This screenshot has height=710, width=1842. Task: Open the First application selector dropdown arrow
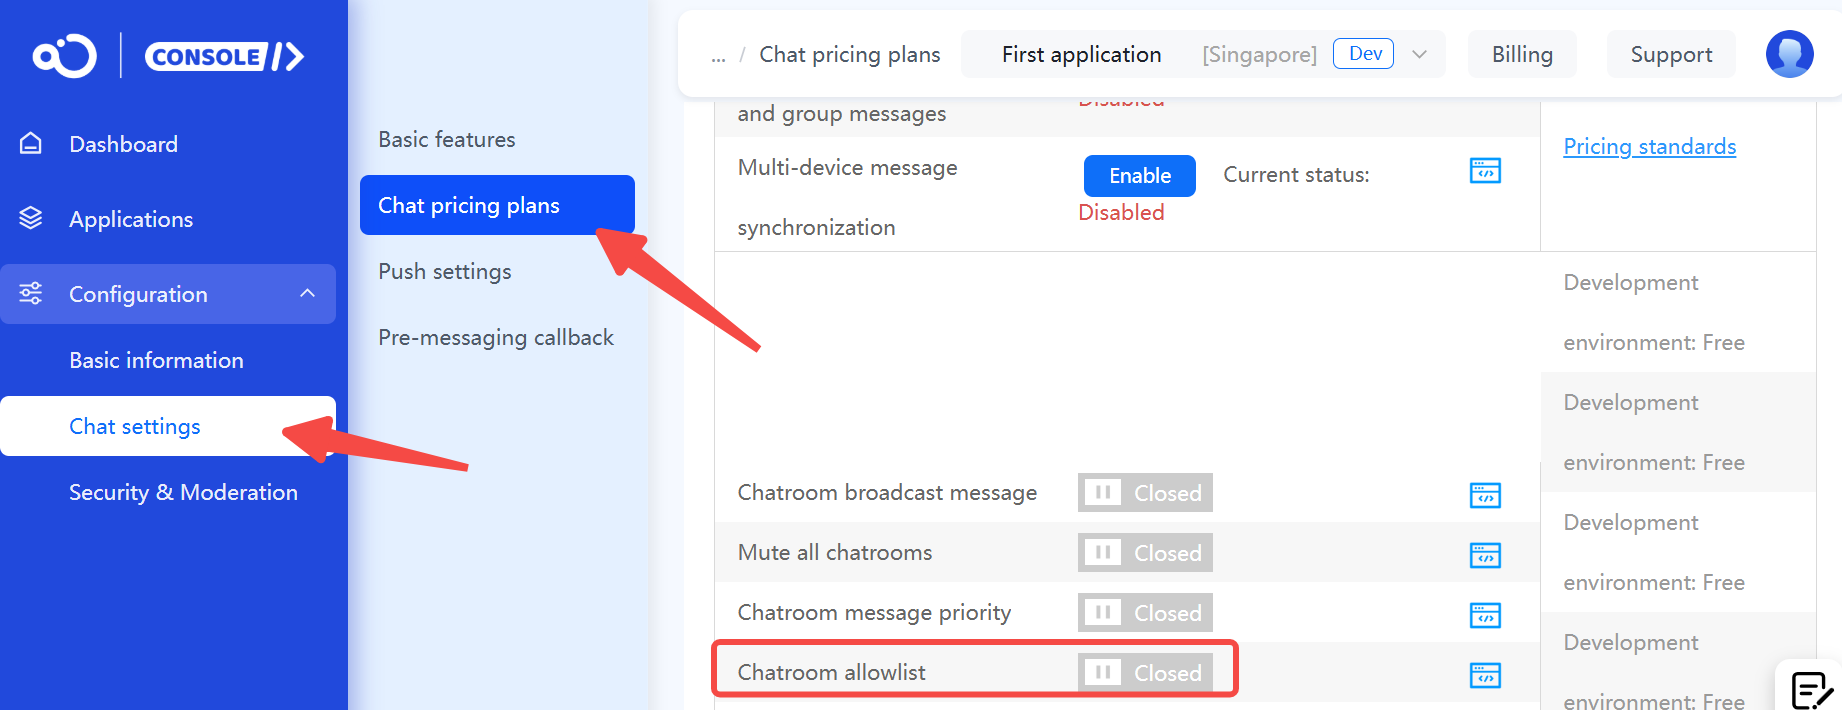(1419, 54)
